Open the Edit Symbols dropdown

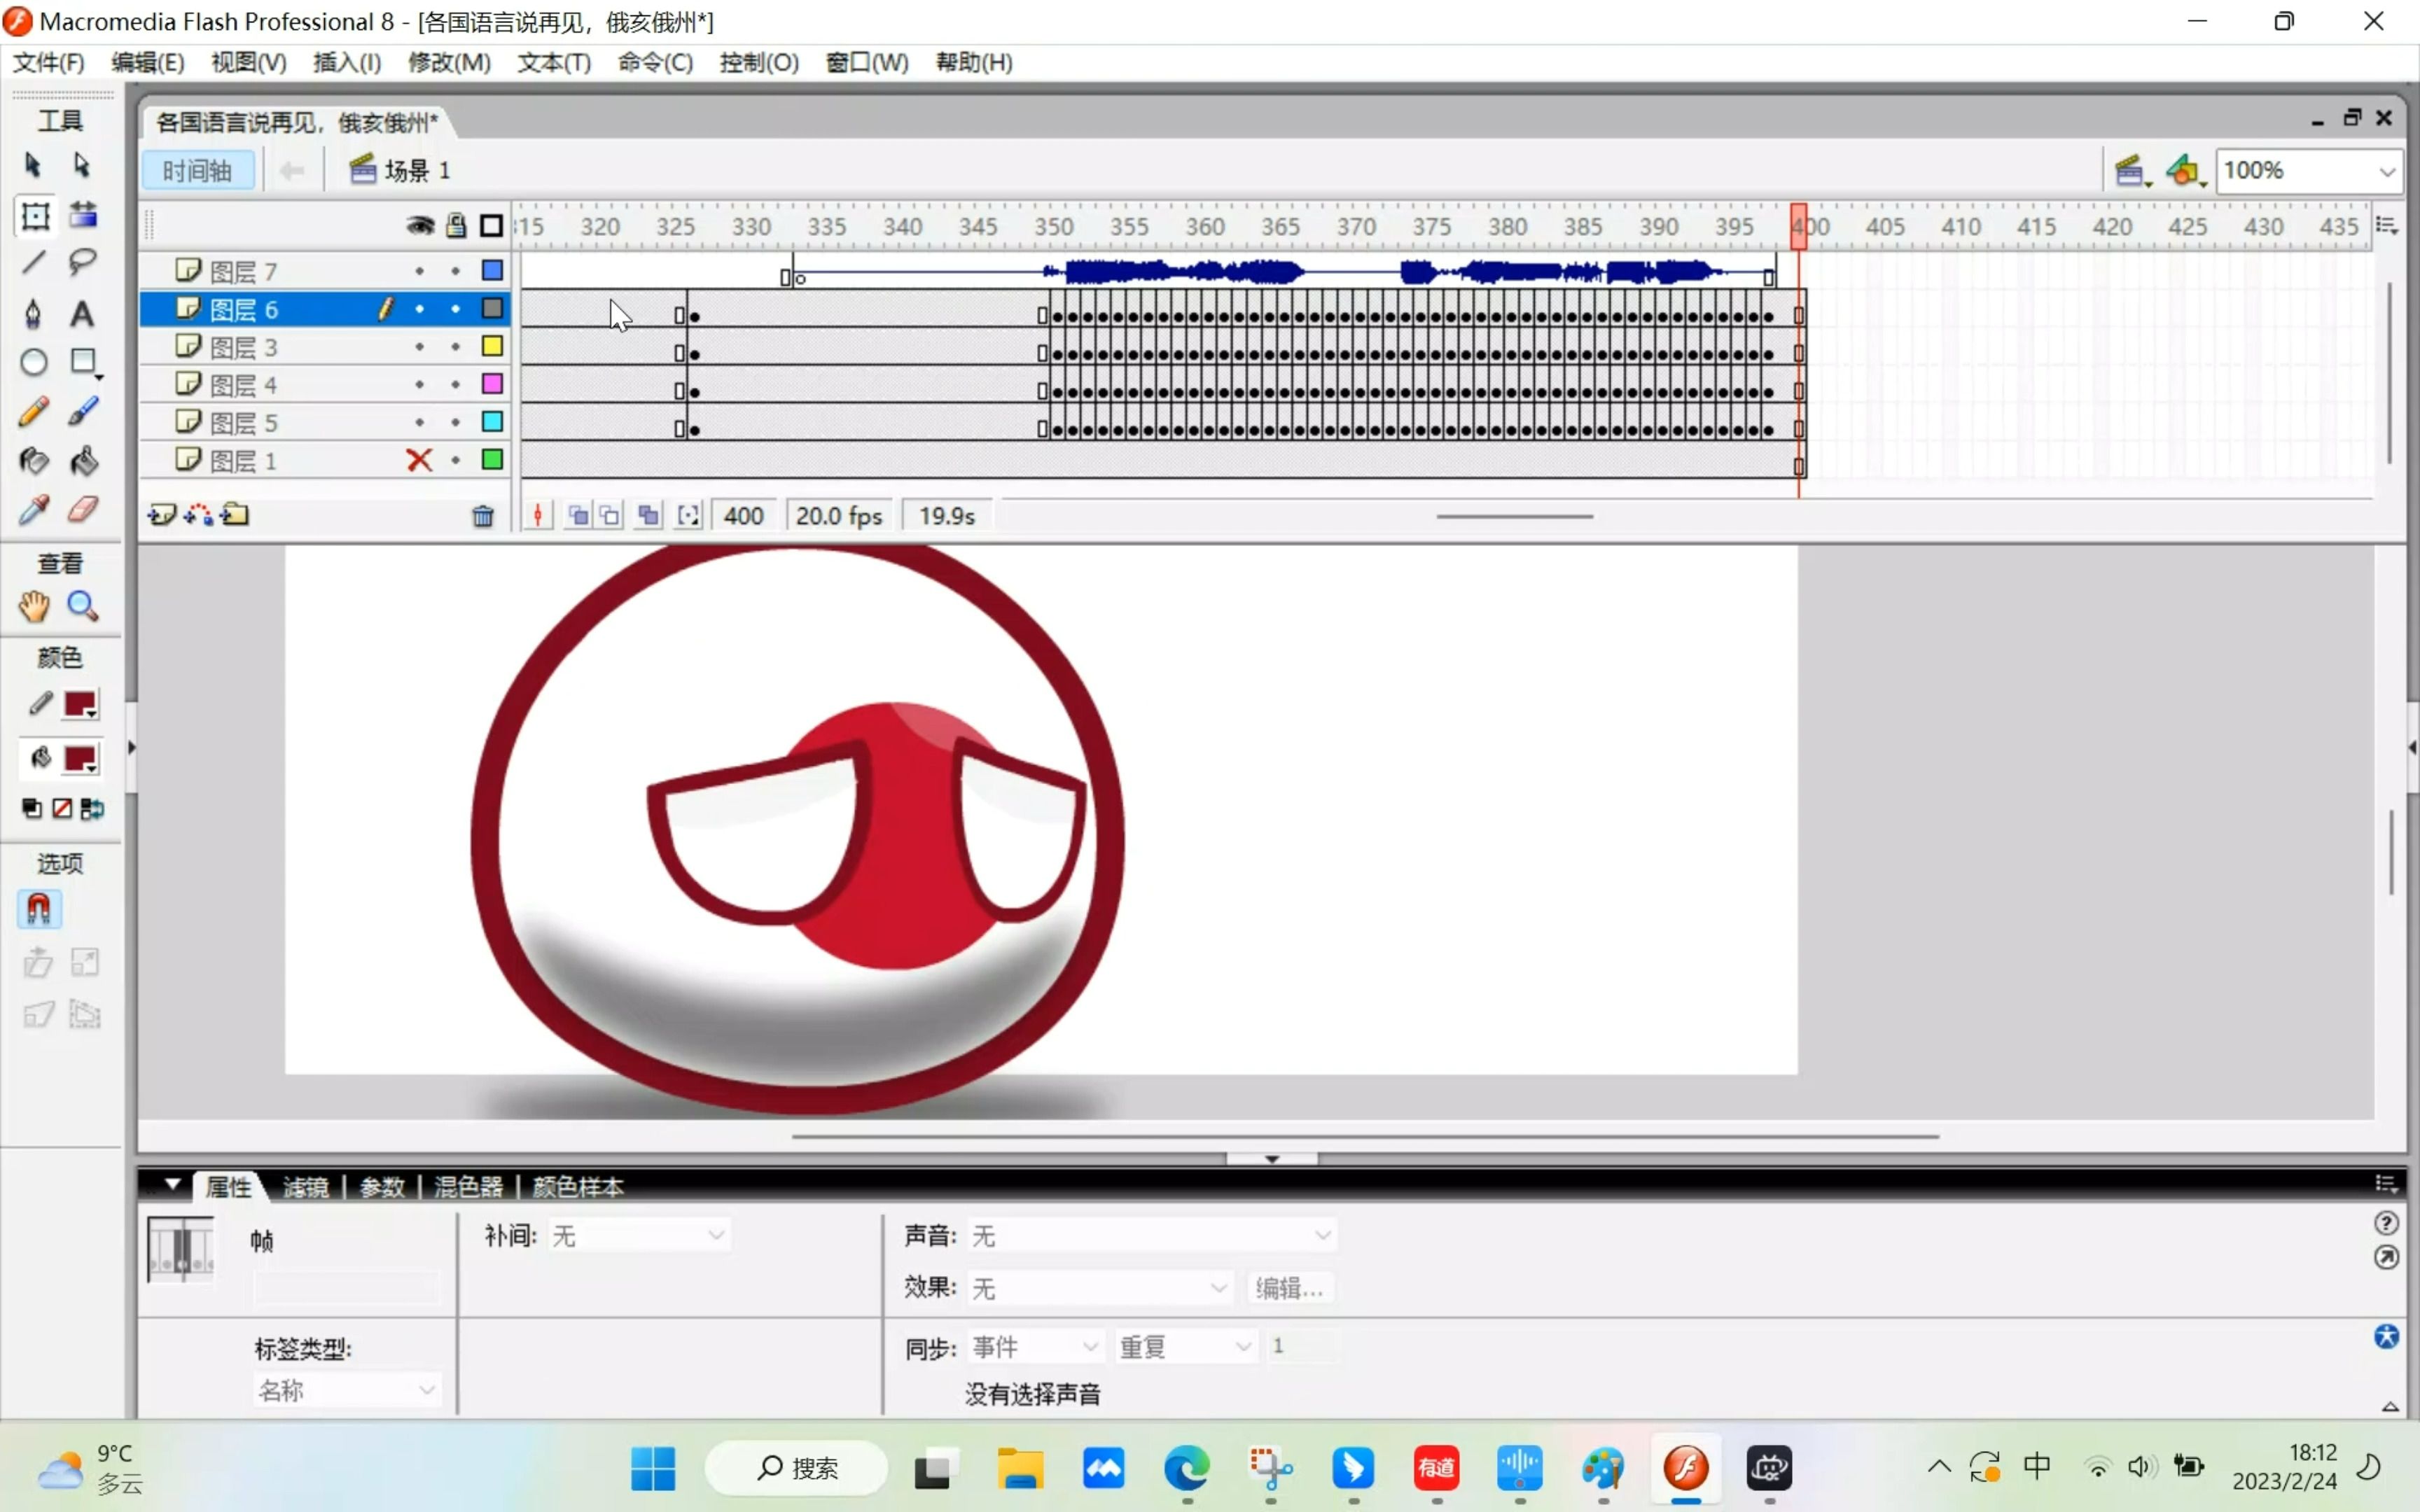pos(2186,171)
